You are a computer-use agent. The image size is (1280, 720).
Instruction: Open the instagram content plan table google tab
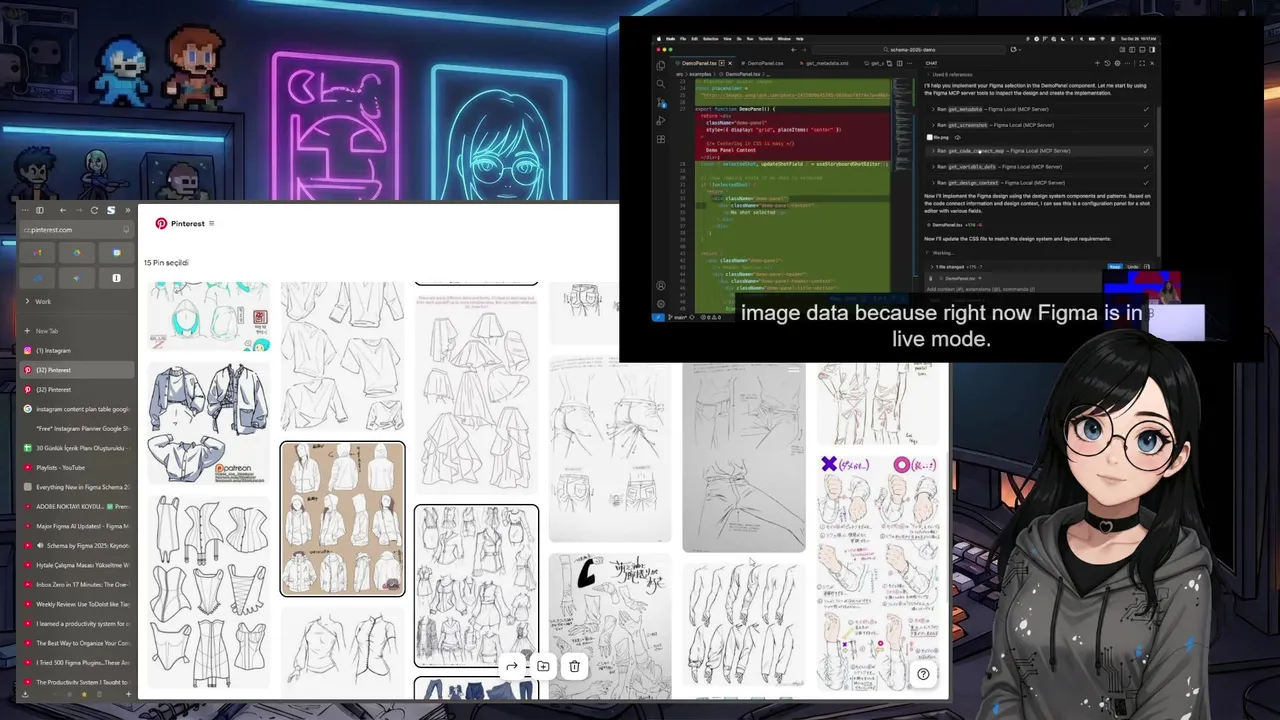click(76, 409)
